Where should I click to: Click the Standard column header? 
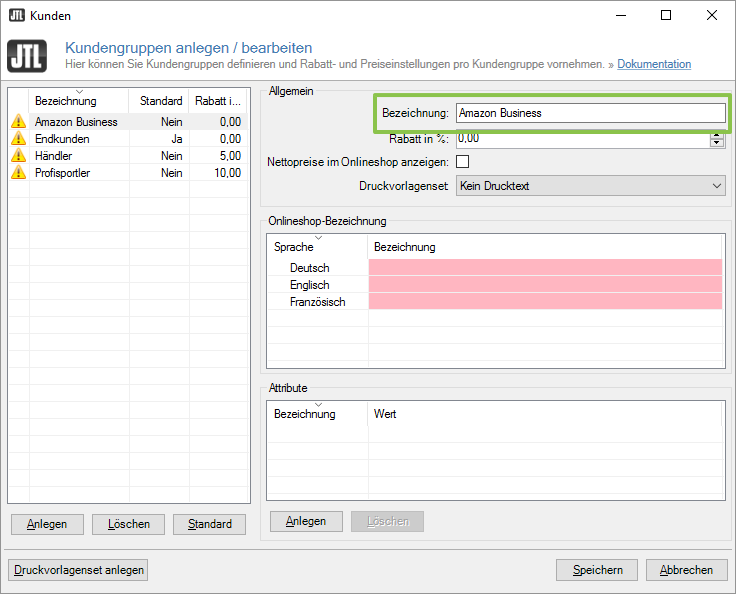[161, 101]
